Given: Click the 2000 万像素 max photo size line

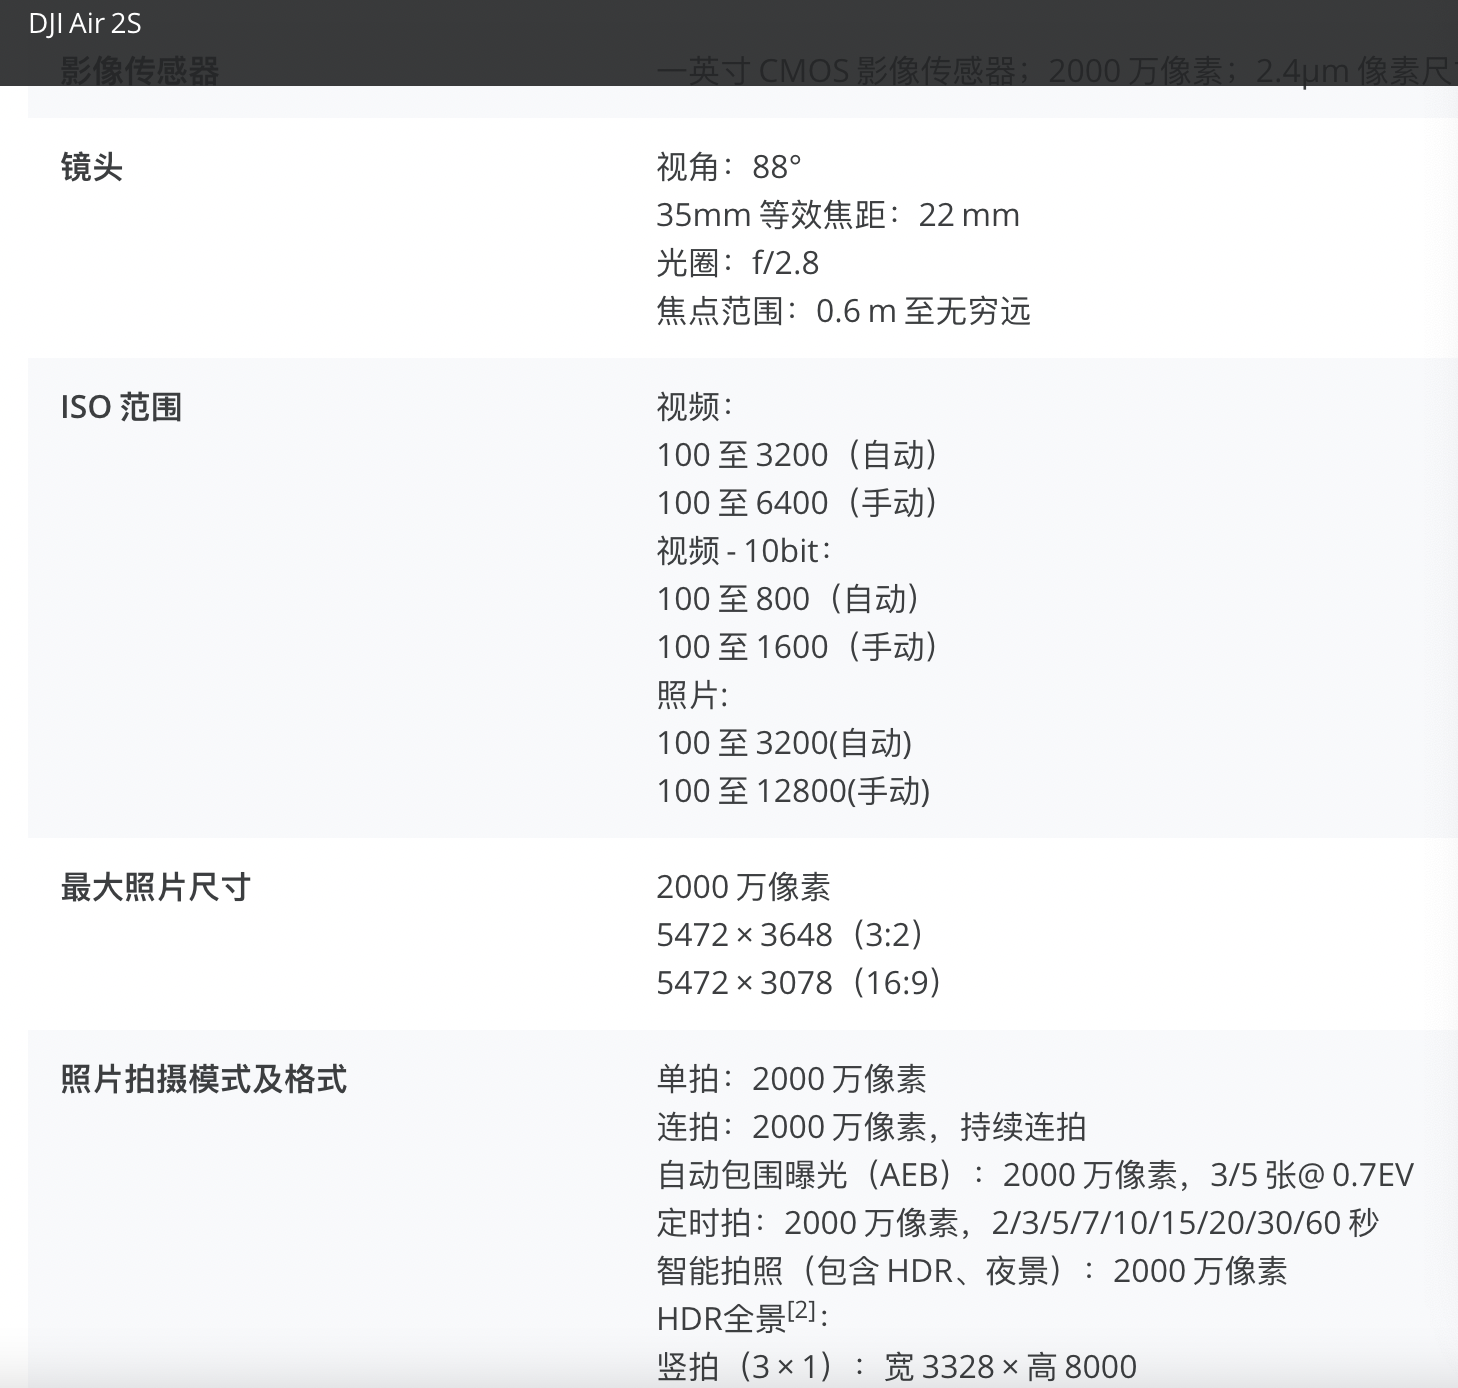Looking at the screenshot, I should (743, 887).
